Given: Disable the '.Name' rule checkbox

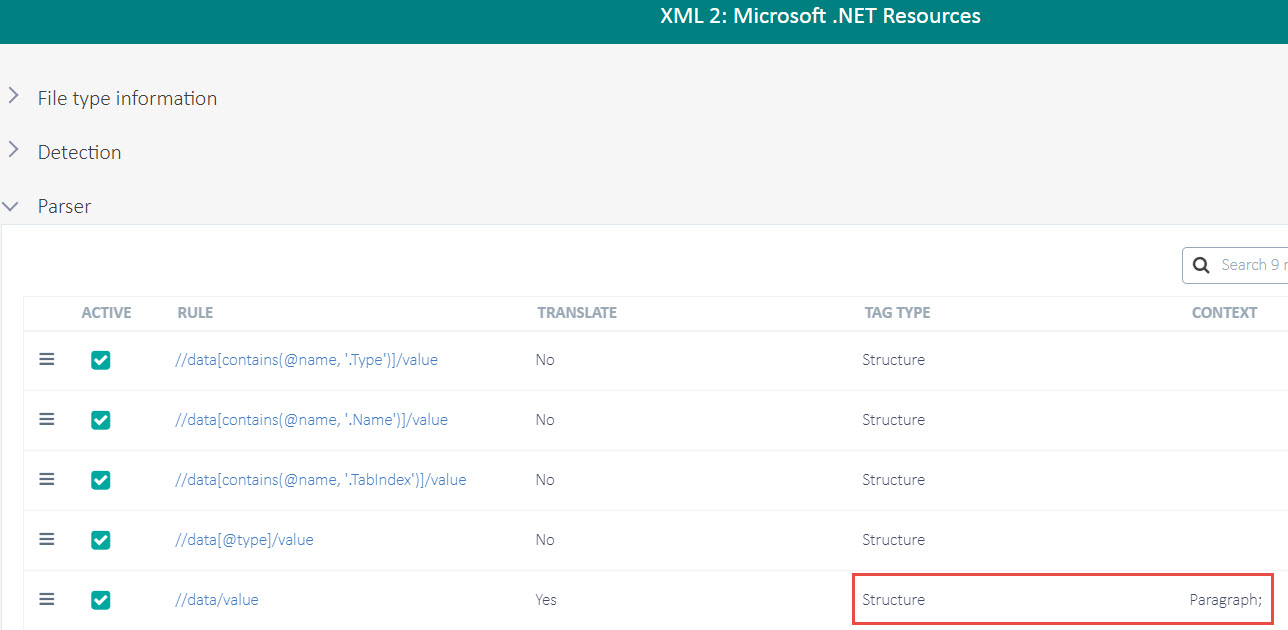Looking at the screenshot, I should pyautogui.click(x=101, y=420).
